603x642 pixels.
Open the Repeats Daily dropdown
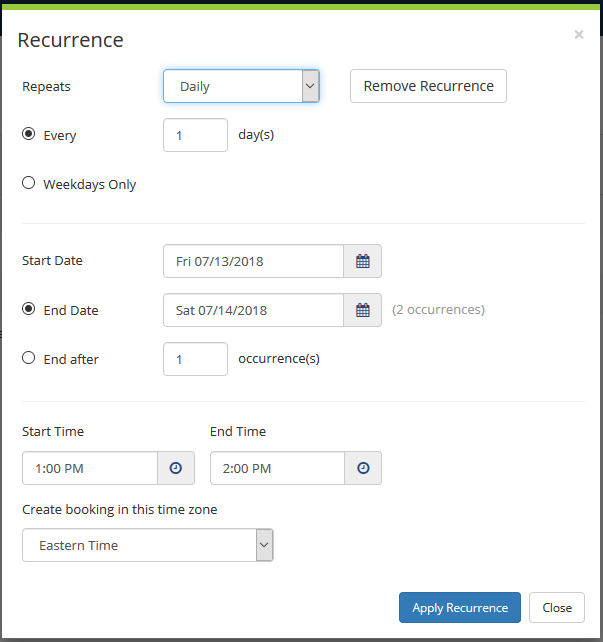point(241,86)
